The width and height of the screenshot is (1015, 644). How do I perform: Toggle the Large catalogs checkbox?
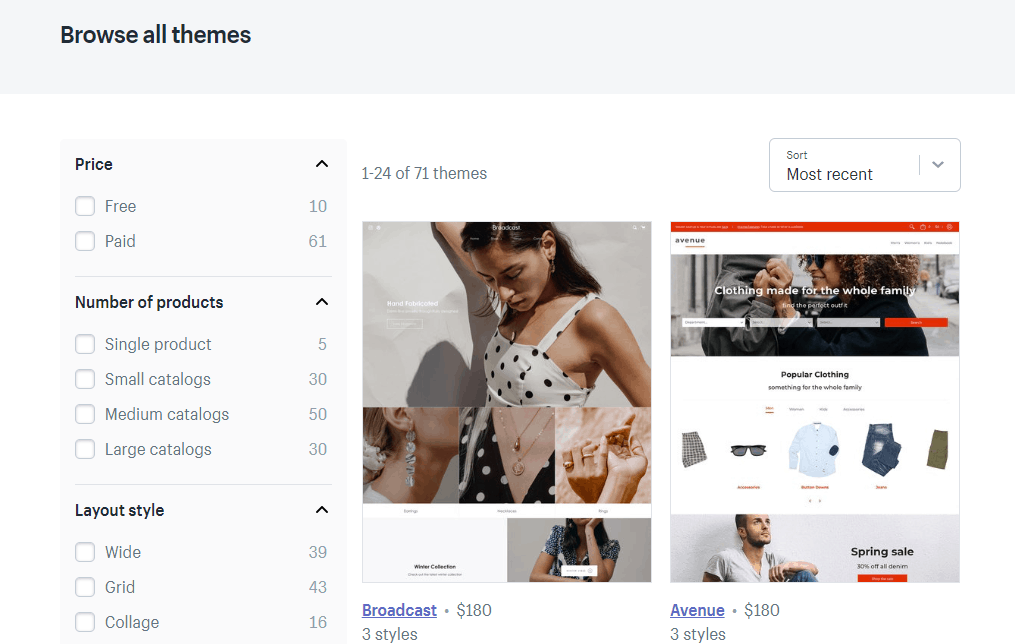tap(85, 449)
